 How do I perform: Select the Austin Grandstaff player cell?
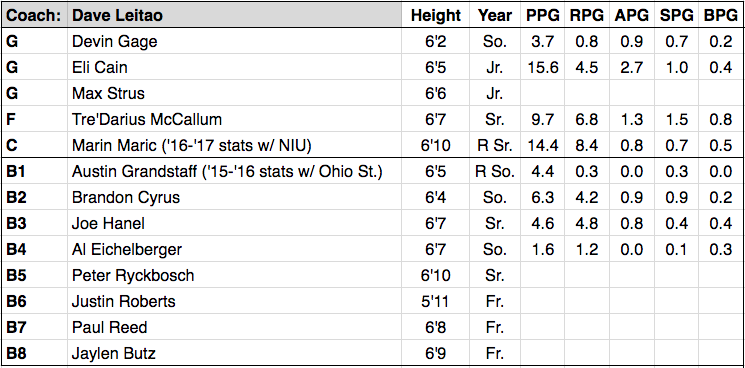tap(235, 171)
